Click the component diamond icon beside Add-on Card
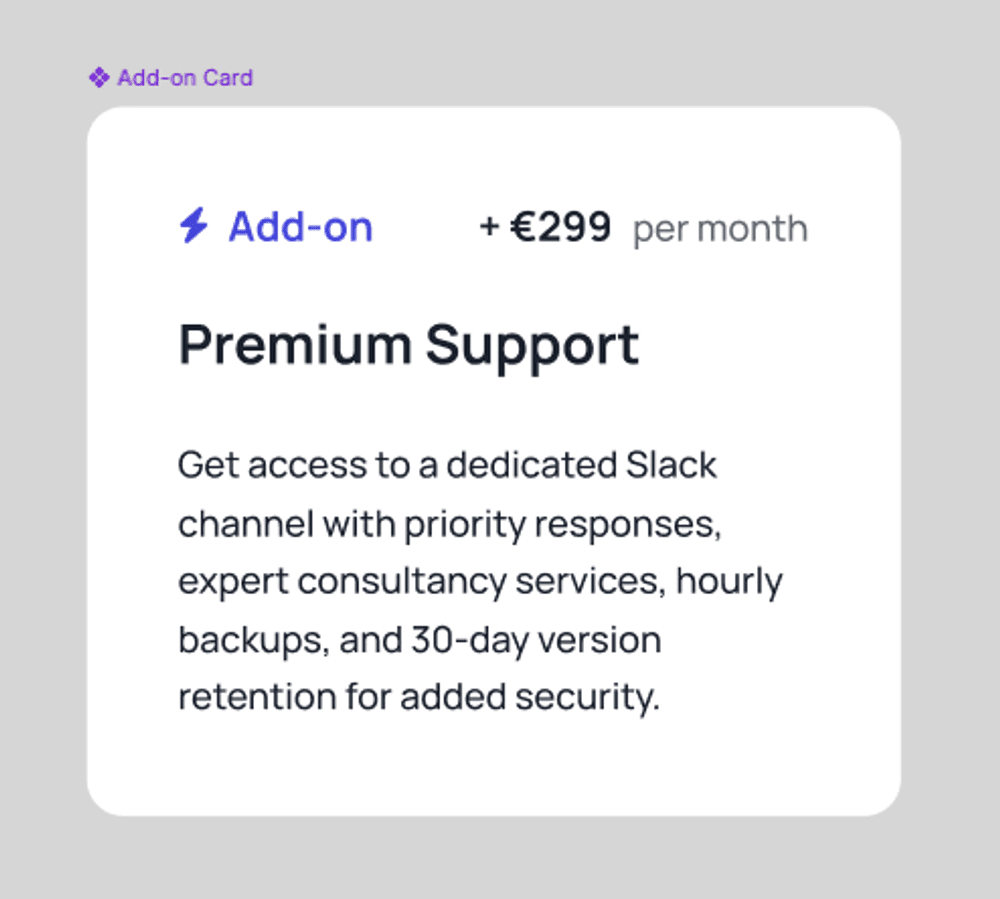This screenshot has height=899, width=1000. click(x=98, y=77)
